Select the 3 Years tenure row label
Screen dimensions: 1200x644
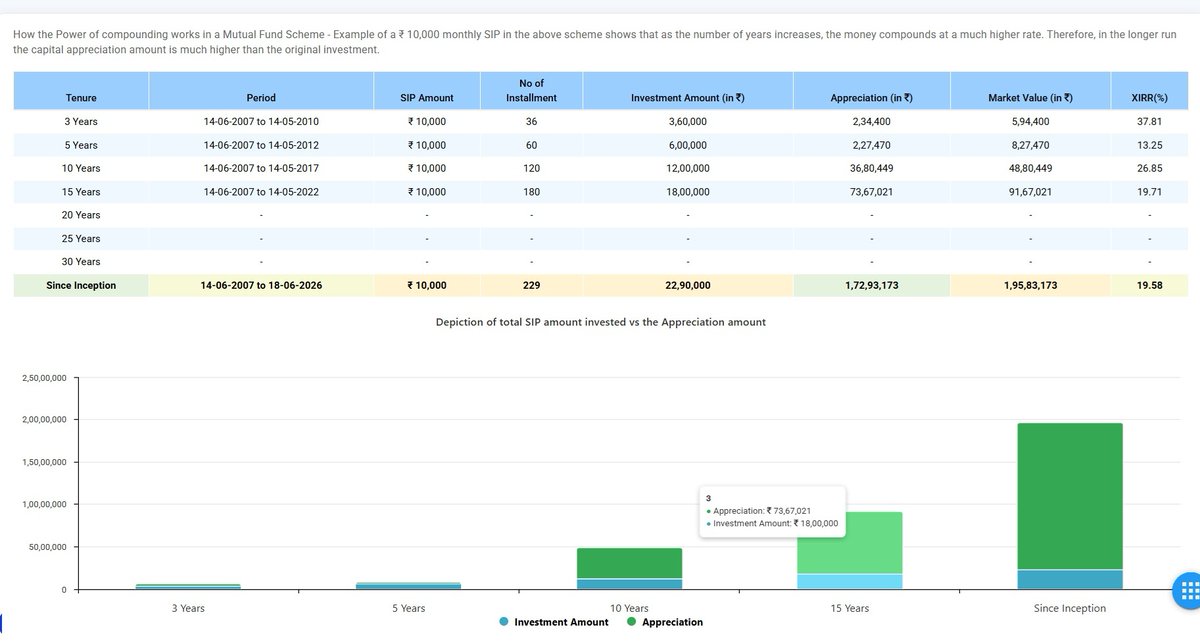tap(81, 121)
